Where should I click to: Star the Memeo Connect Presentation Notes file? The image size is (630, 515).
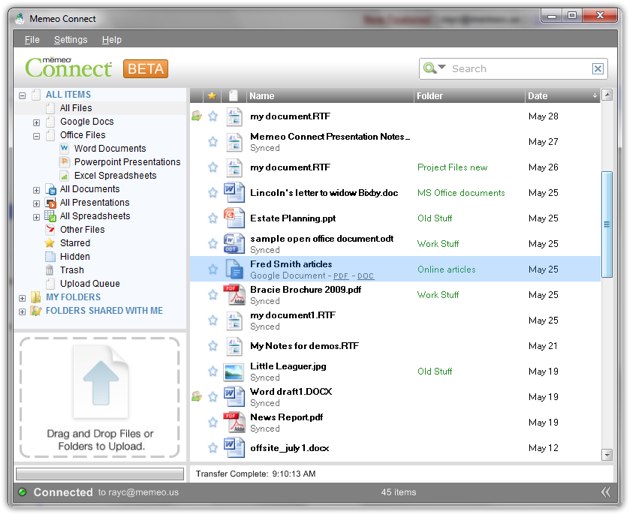[x=213, y=141]
